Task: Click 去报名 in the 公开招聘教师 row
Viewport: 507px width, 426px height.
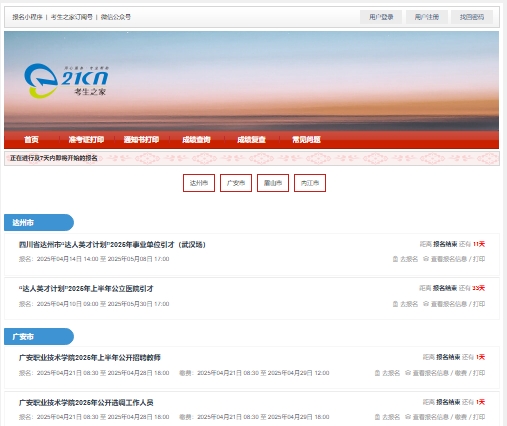Action: pyautogui.click(x=387, y=373)
